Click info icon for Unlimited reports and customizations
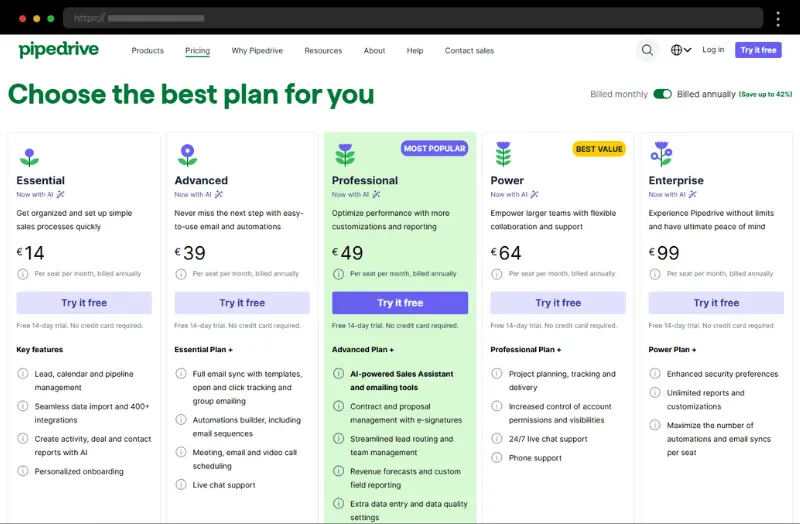800x524 pixels. (655, 392)
